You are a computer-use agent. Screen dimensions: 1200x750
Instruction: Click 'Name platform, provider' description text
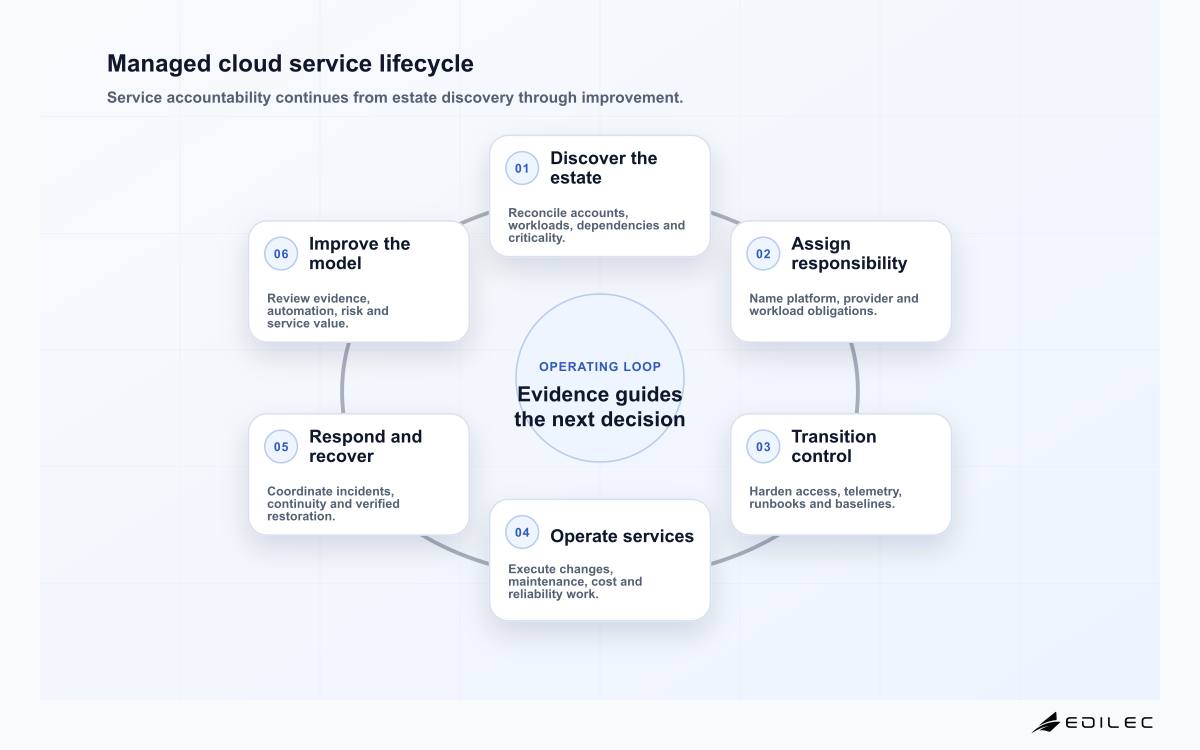(834, 305)
